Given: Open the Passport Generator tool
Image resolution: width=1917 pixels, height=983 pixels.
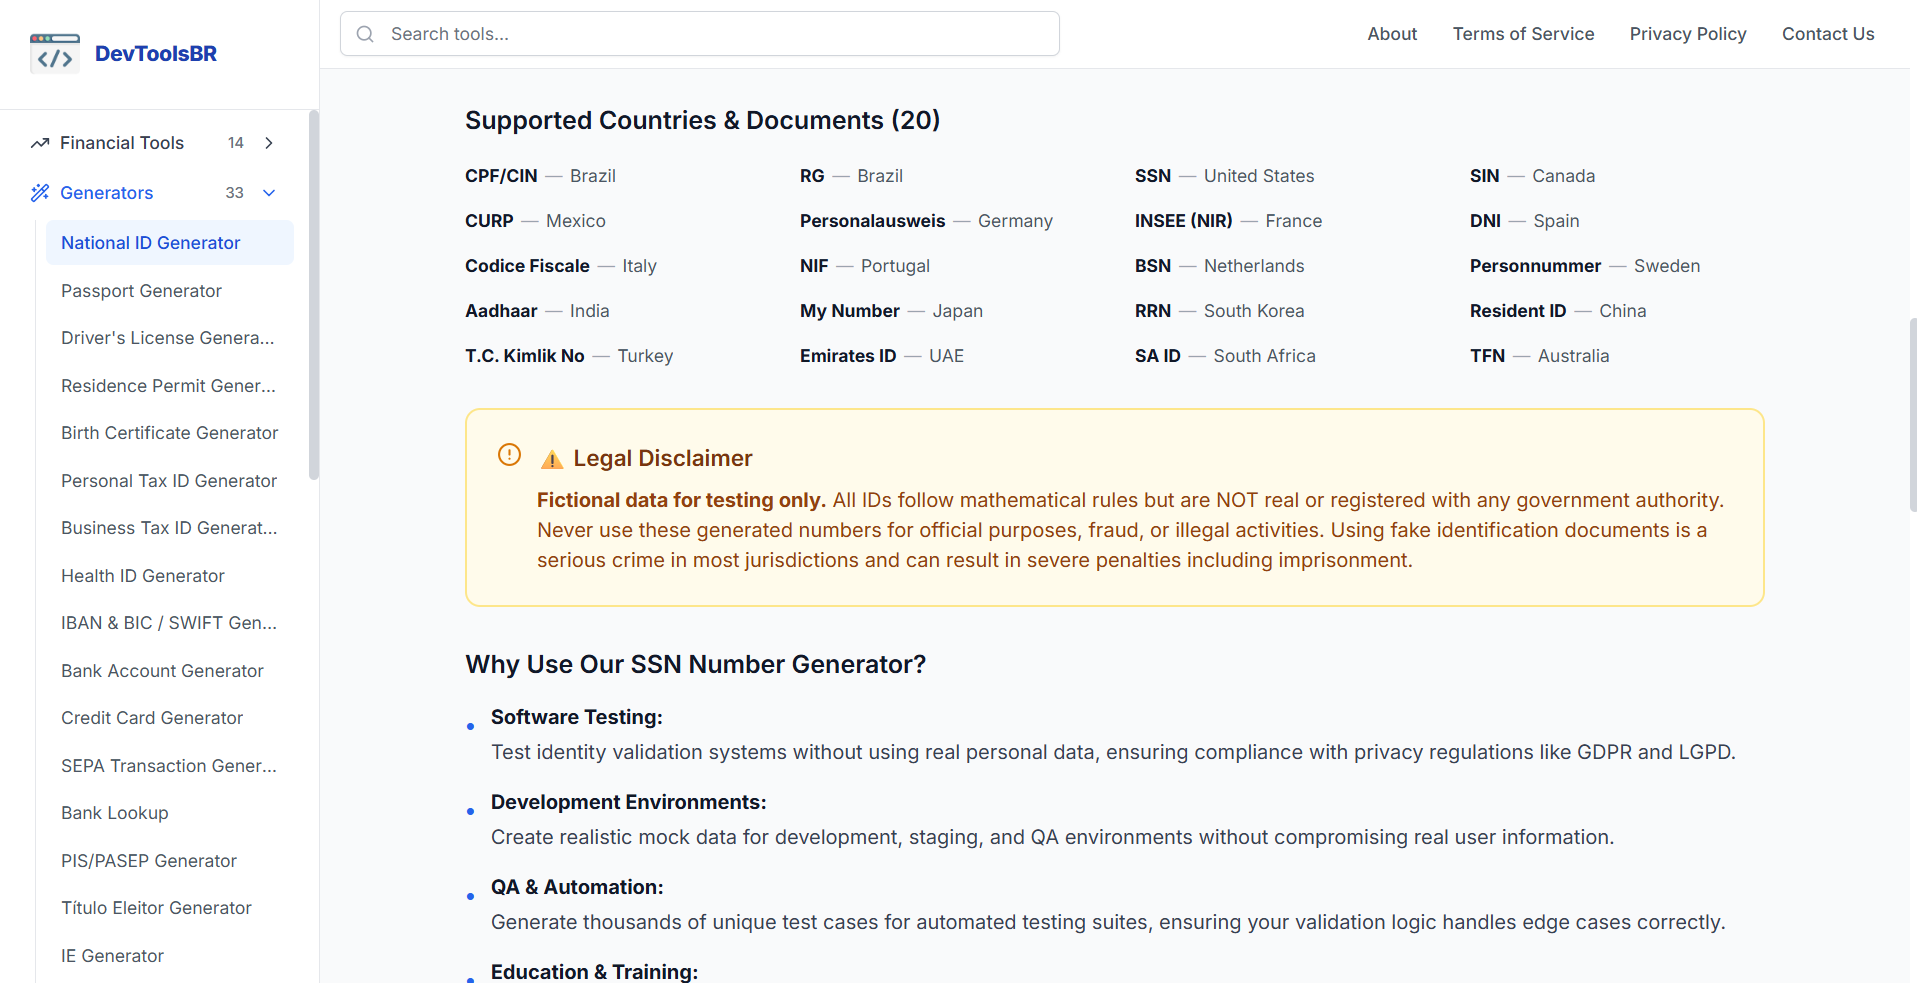Looking at the screenshot, I should (141, 291).
